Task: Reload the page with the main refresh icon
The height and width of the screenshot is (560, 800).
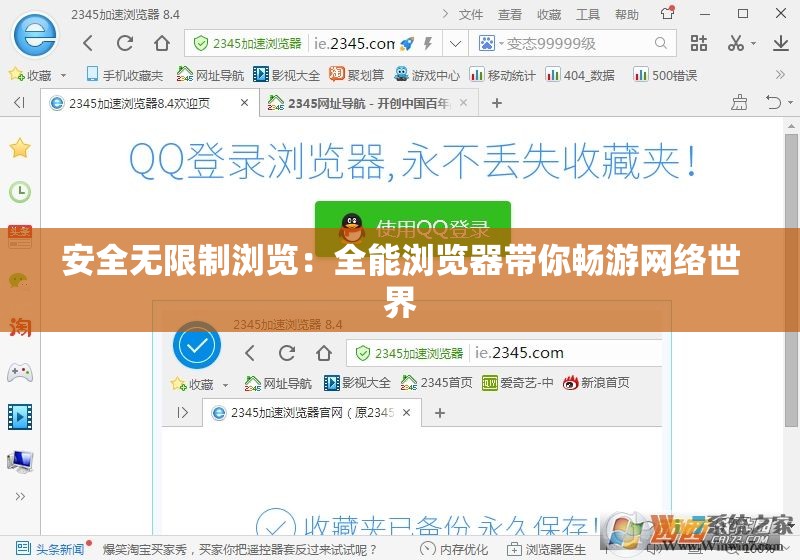Action: click(125, 43)
